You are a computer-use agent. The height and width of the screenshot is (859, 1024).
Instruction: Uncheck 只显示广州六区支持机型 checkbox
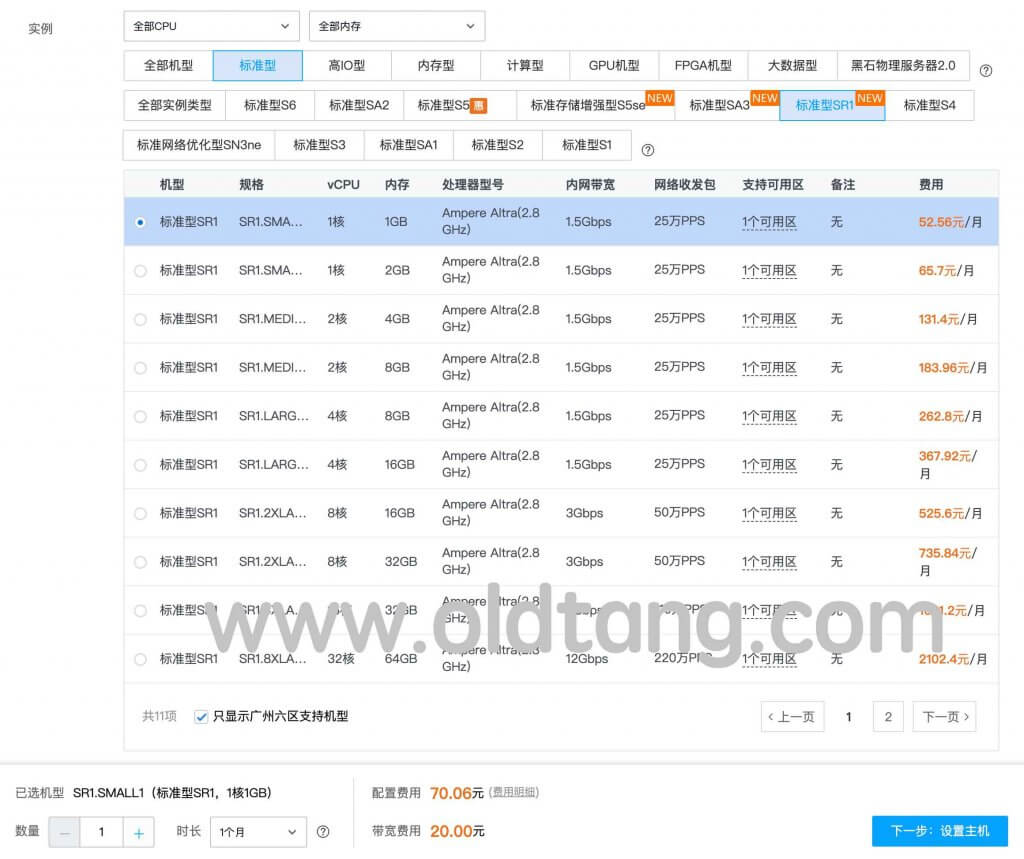[202, 716]
